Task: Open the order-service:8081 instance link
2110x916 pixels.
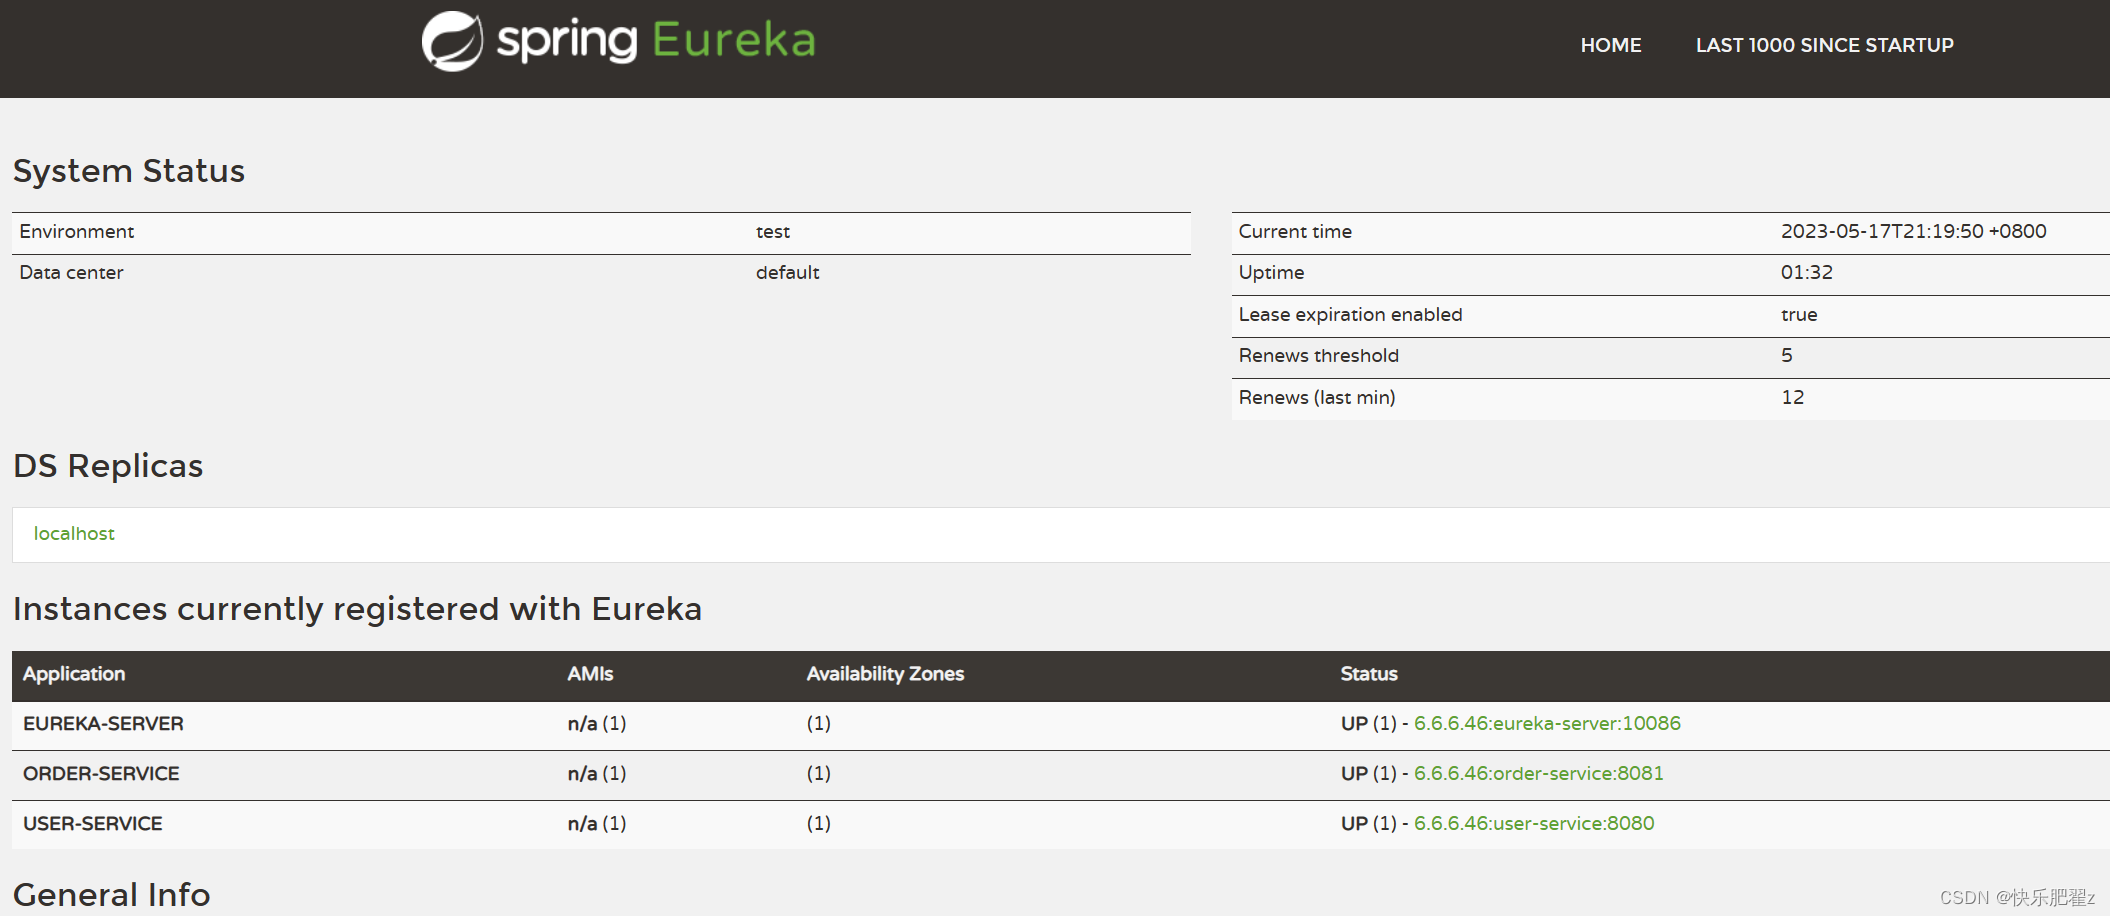Action: (1538, 773)
